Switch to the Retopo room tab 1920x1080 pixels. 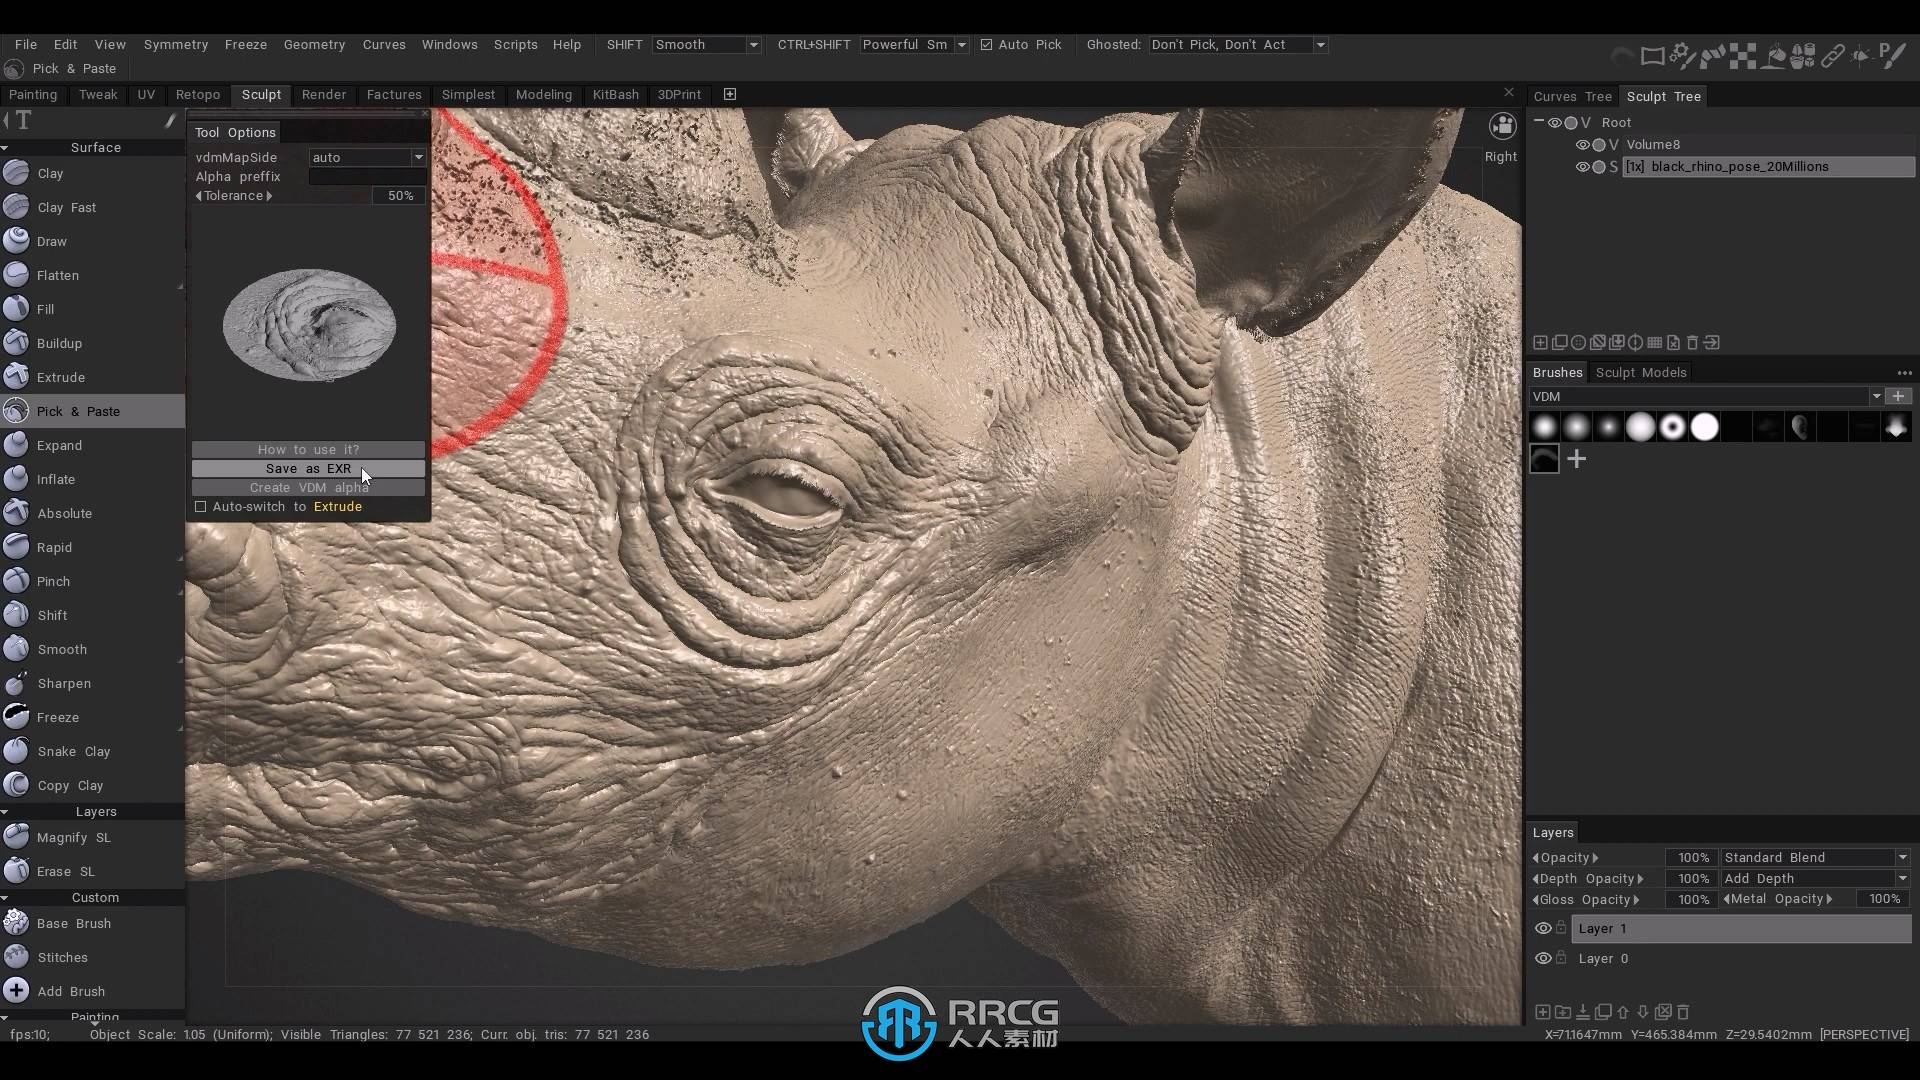point(197,94)
